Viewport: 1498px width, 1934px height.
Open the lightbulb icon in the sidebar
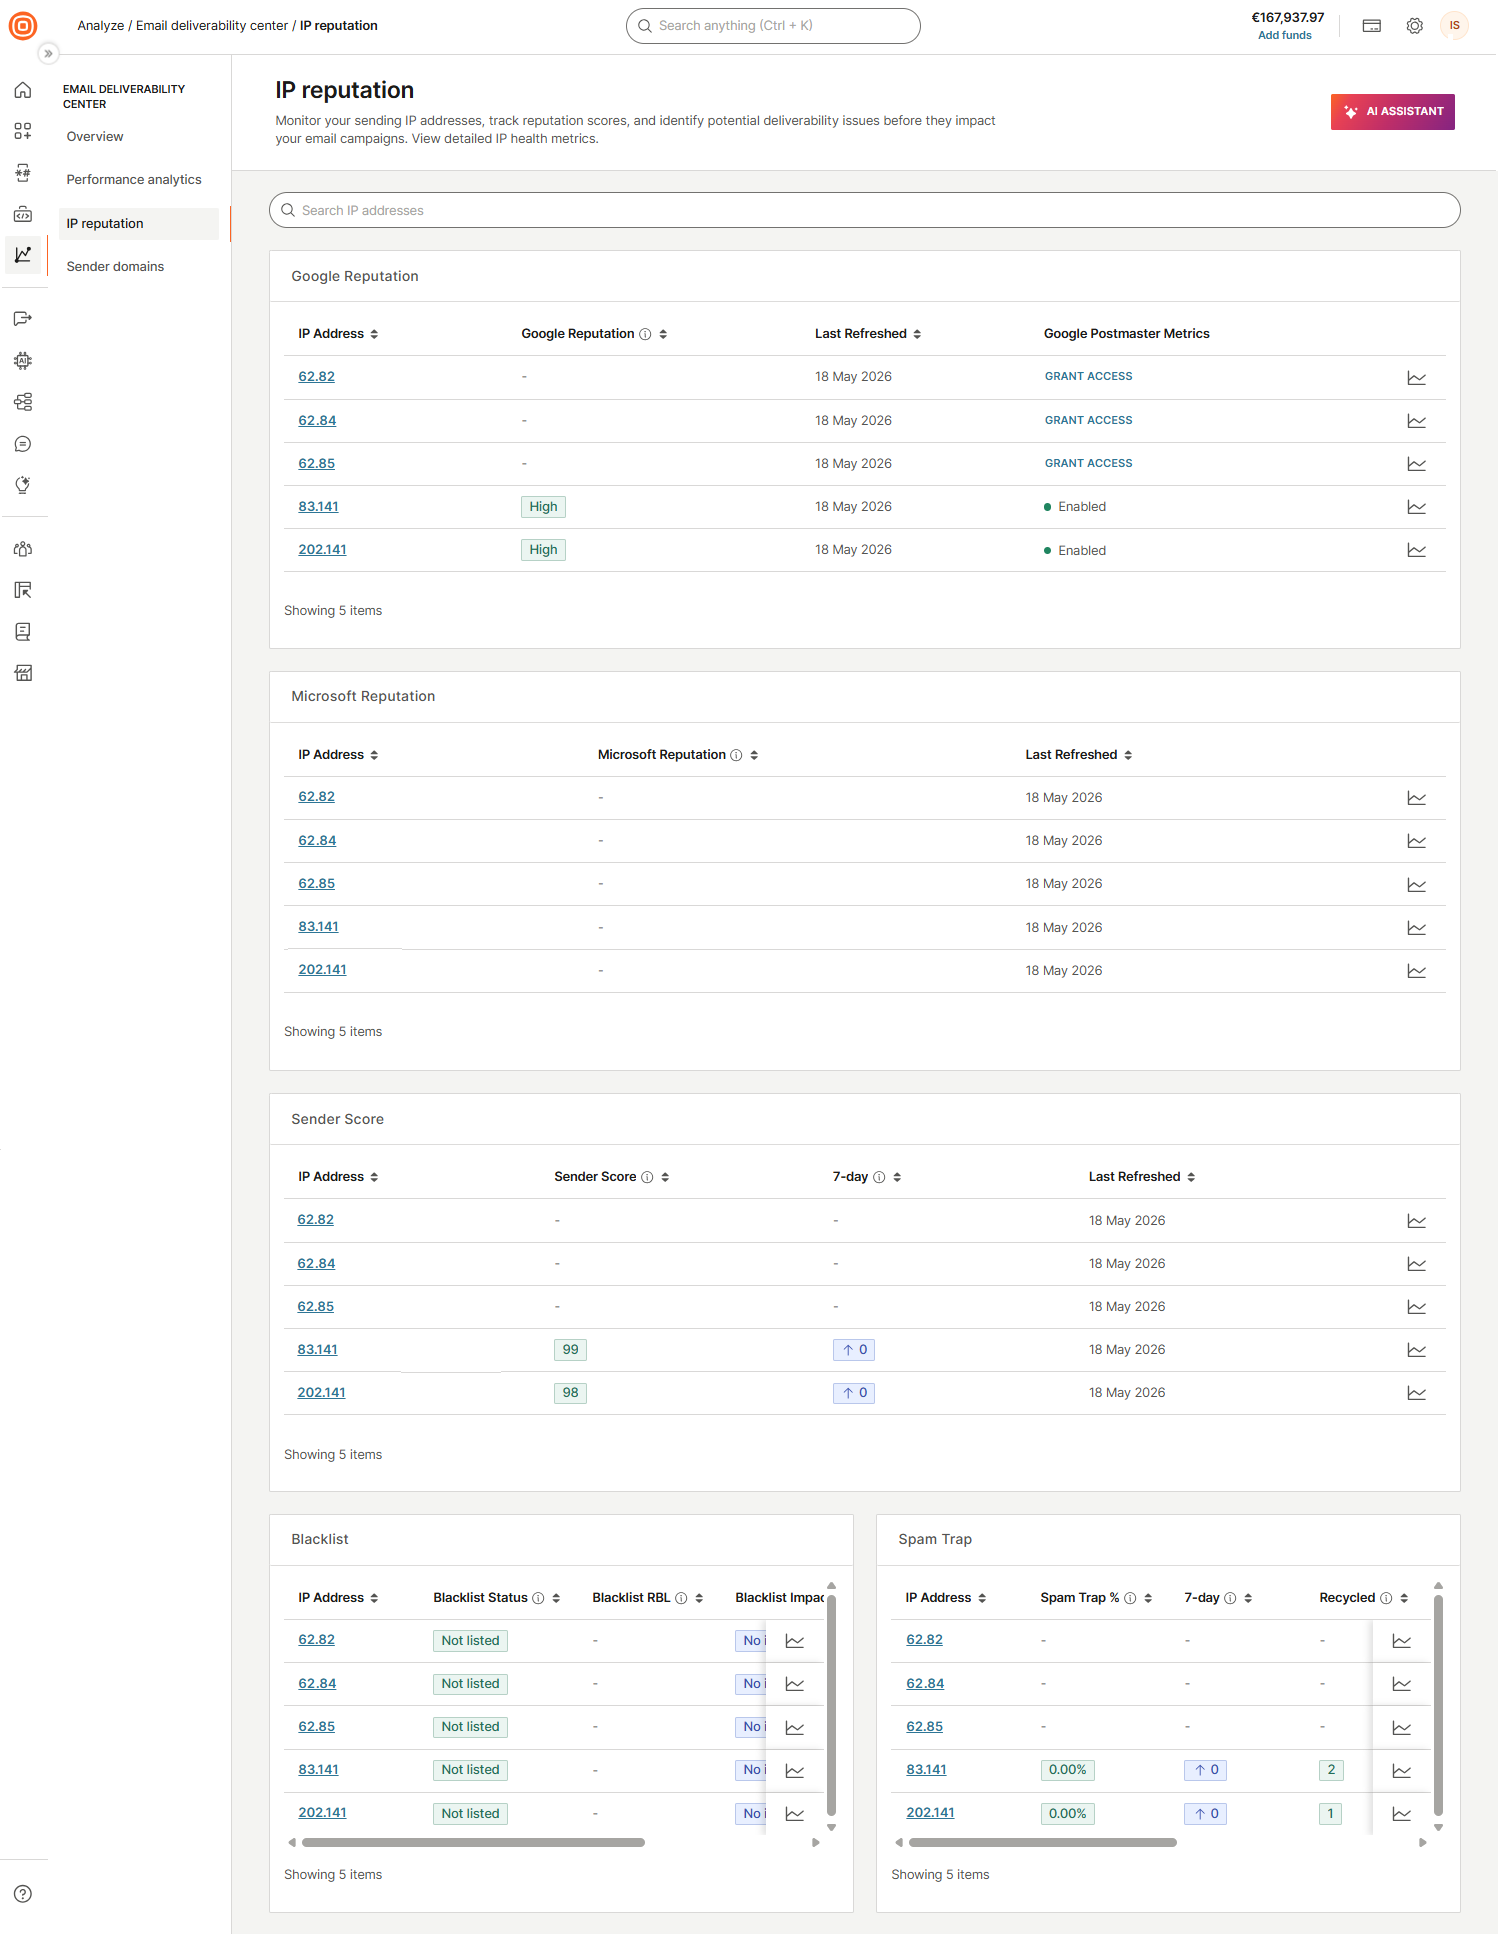click(x=23, y=485)
